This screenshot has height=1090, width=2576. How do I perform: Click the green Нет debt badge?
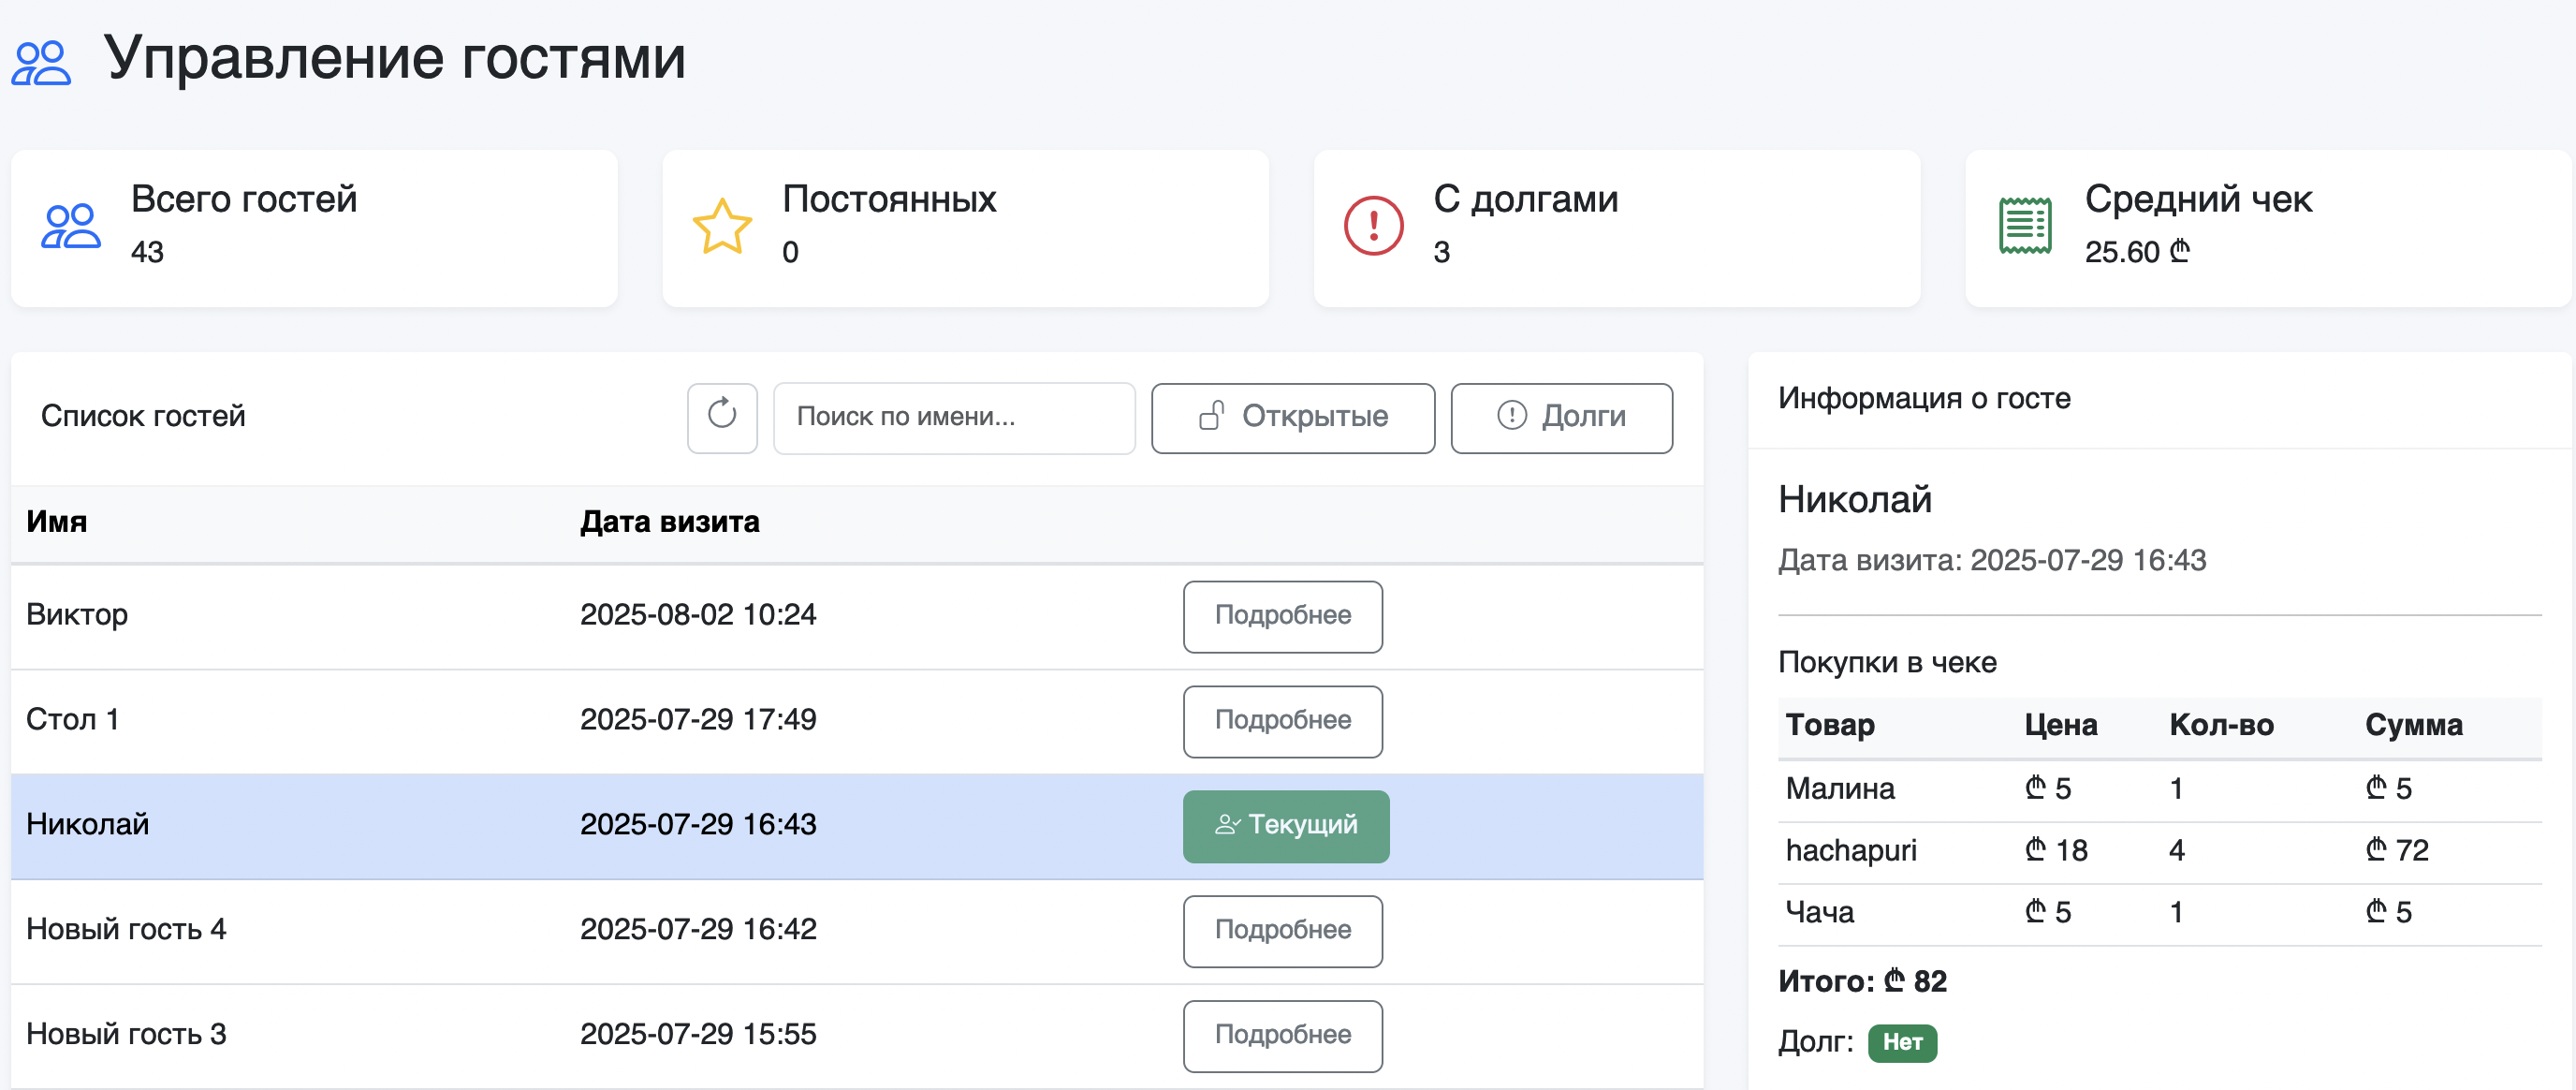[1901, 1043]
